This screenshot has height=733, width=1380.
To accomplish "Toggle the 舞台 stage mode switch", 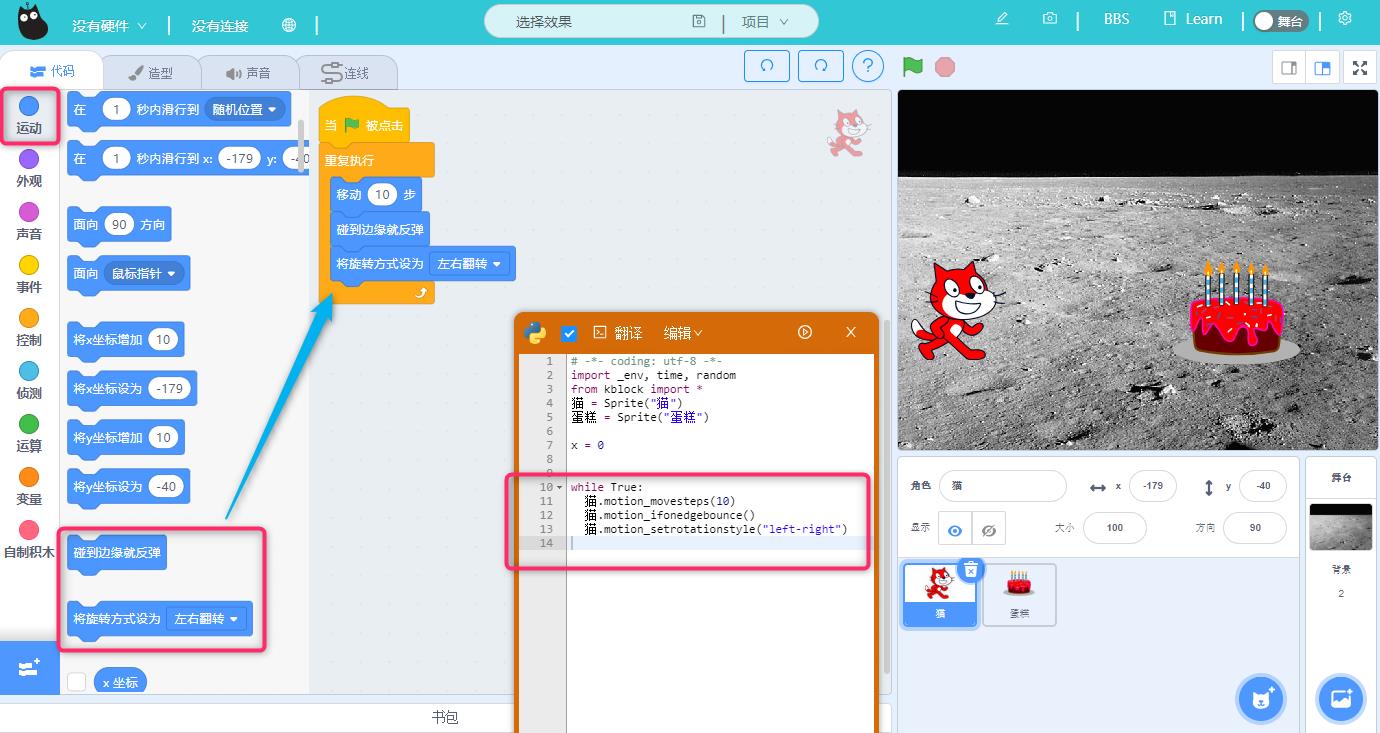I will [1280, 20].
